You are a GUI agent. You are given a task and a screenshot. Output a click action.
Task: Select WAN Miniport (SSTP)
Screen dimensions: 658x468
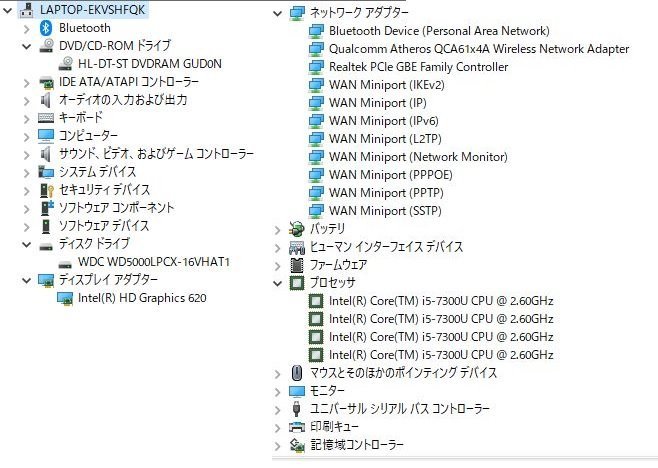385,211
